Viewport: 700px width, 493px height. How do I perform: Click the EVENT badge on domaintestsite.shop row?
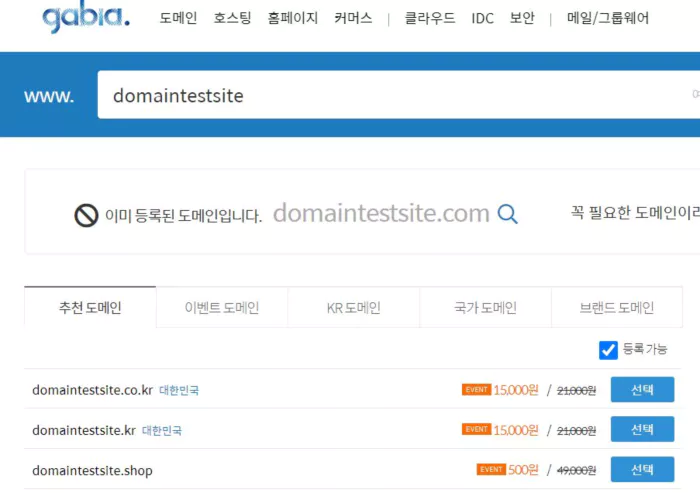(x=491, y=469)
